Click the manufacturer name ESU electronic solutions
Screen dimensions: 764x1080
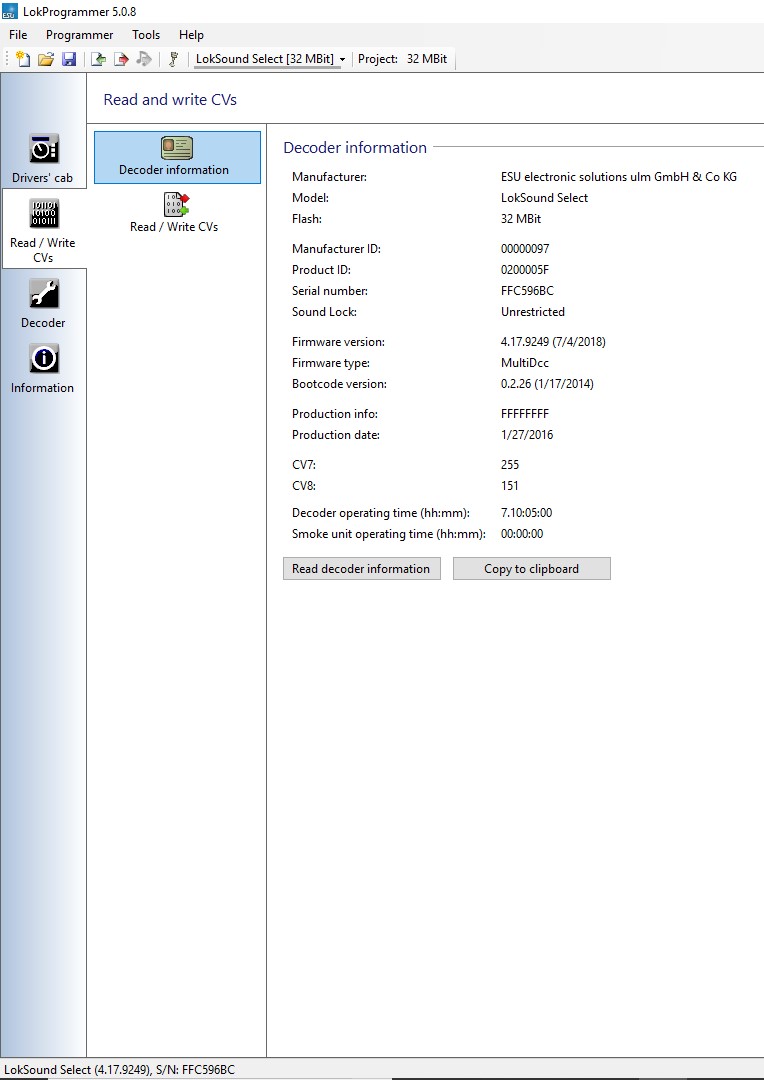tap(619, 177)
